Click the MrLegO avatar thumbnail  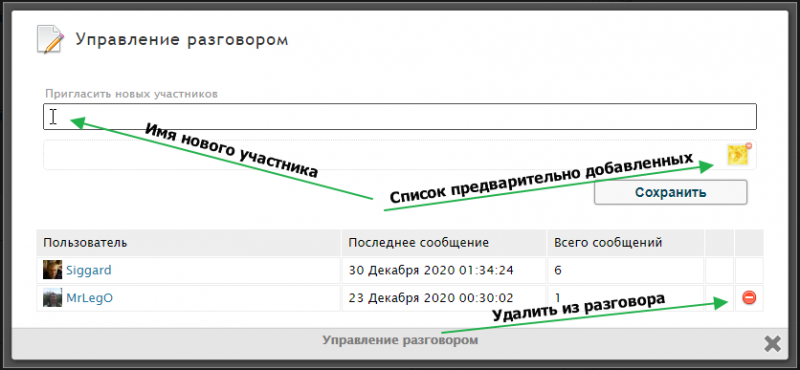tap(53, 298)
